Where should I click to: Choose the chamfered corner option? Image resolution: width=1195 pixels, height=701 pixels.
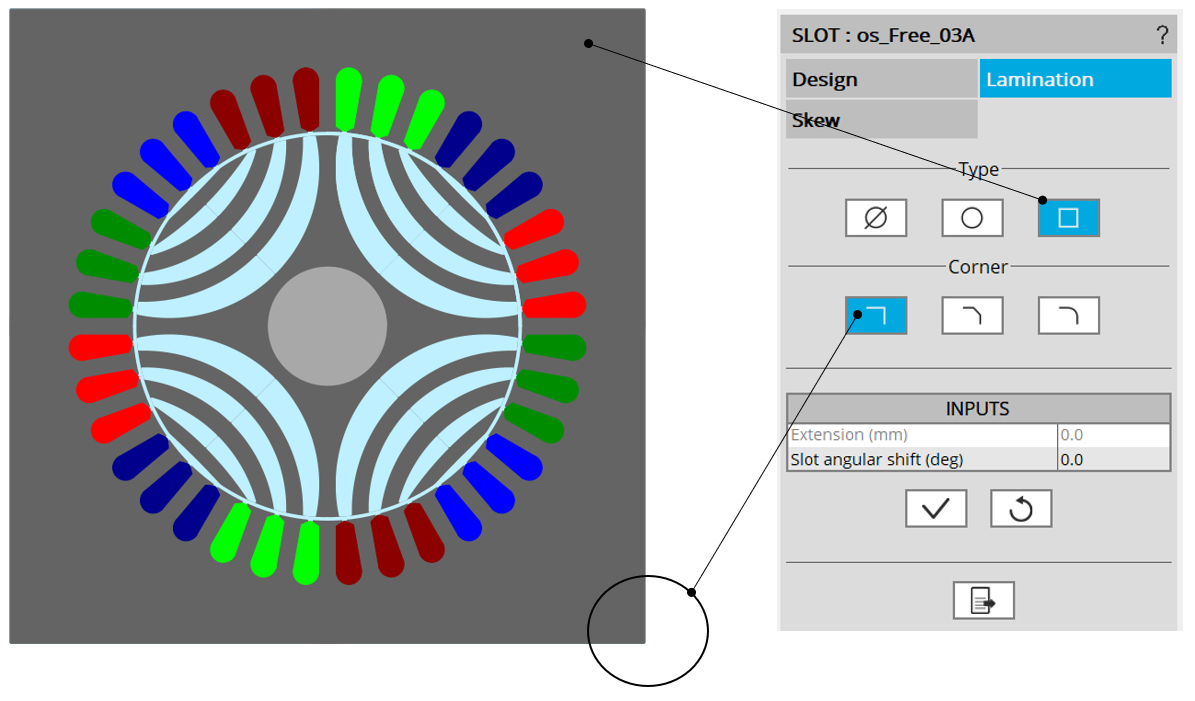pos(972,315)
